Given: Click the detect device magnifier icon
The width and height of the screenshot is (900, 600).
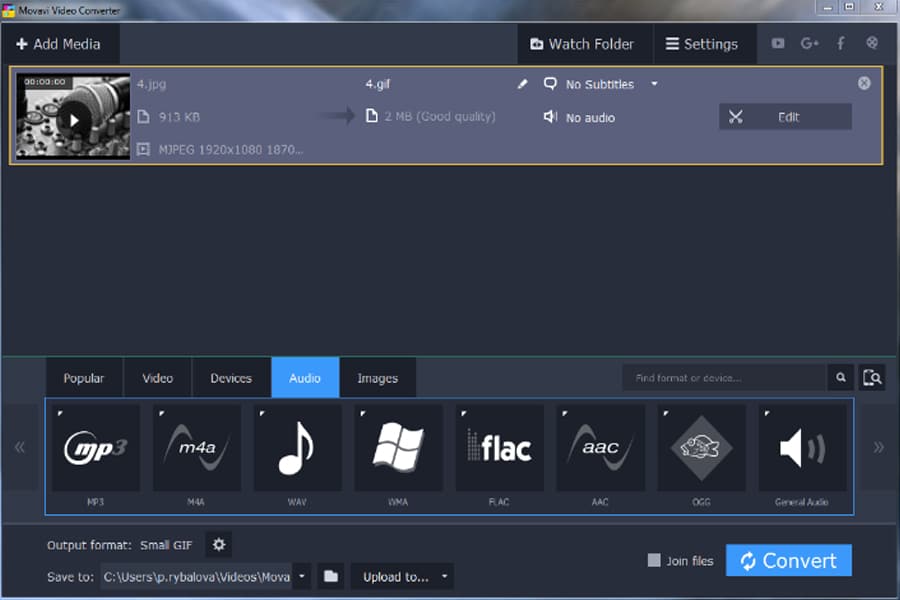Looking at the screenshot, I should point(872,377).
